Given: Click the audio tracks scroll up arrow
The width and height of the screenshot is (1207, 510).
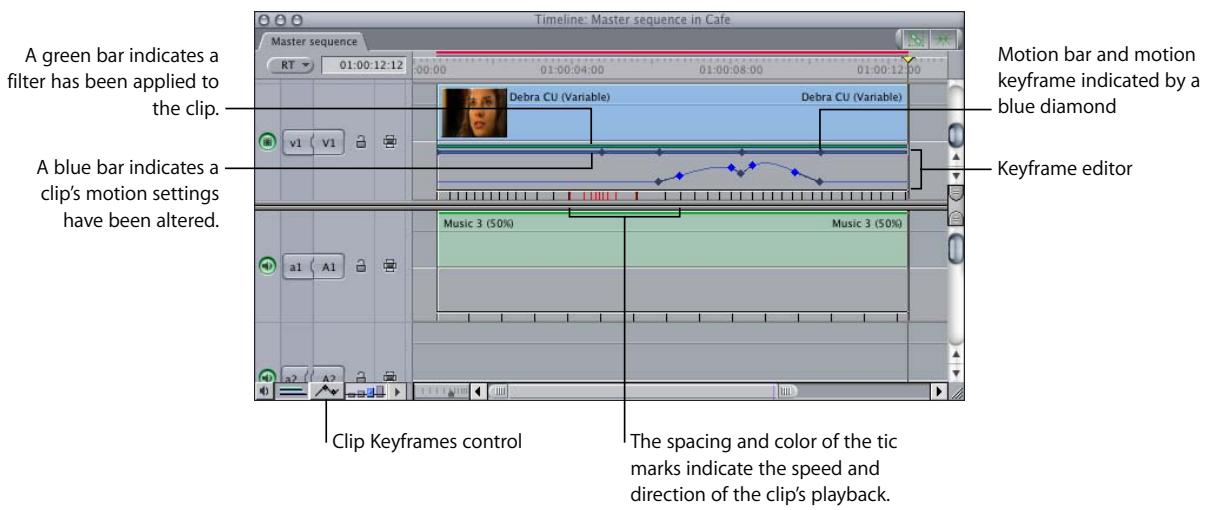Looking at the screenshot, I should tap(954, 354).
